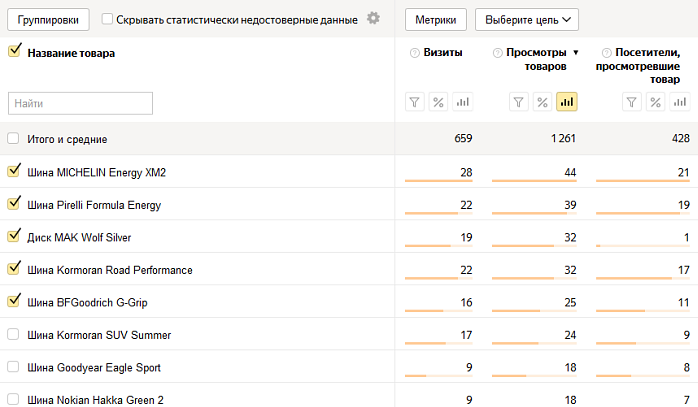Image resolution: width=698 pixels, height=407 pixels.
Task: Enable the bar chart icon under Визиты
Action: point(463,102)
